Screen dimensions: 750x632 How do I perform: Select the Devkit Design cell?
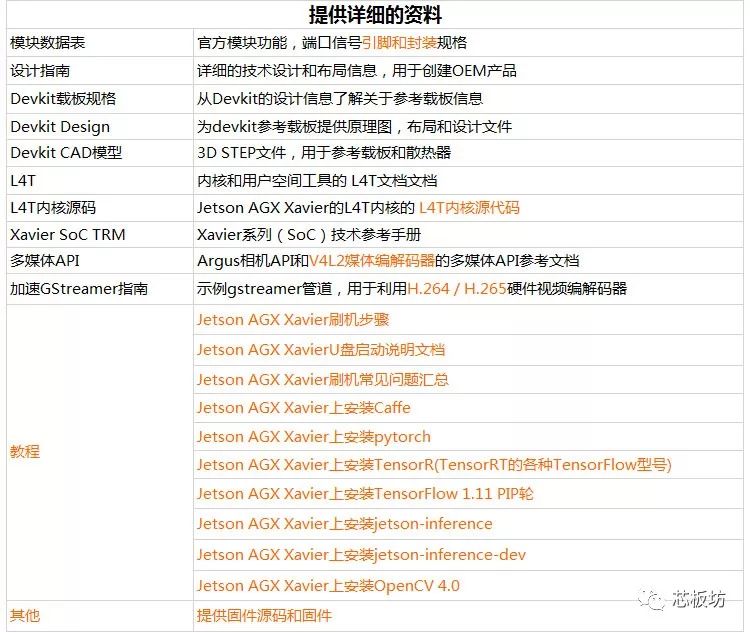click(x=100, y=126)
